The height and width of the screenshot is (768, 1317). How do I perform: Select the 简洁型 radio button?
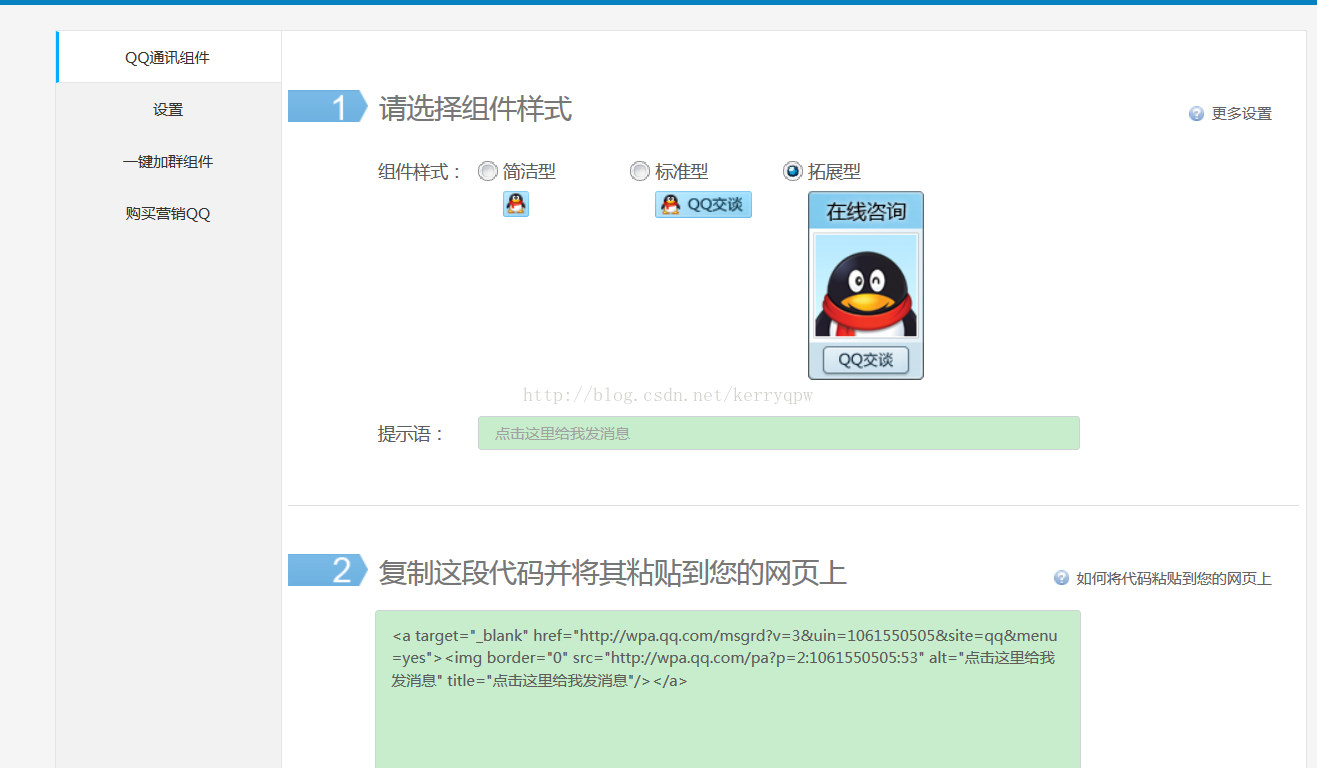488,172
